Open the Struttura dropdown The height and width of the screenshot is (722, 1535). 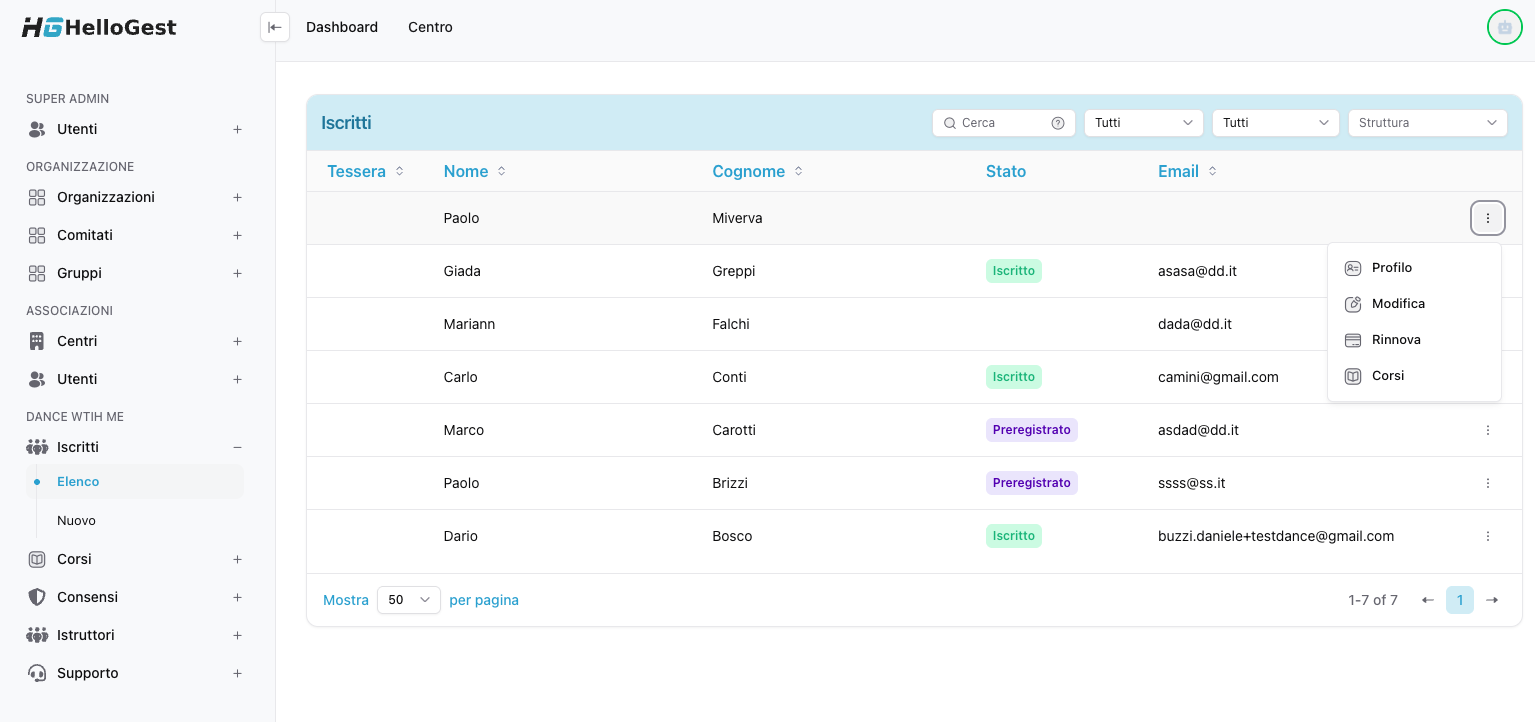[x=1427, y=122]
